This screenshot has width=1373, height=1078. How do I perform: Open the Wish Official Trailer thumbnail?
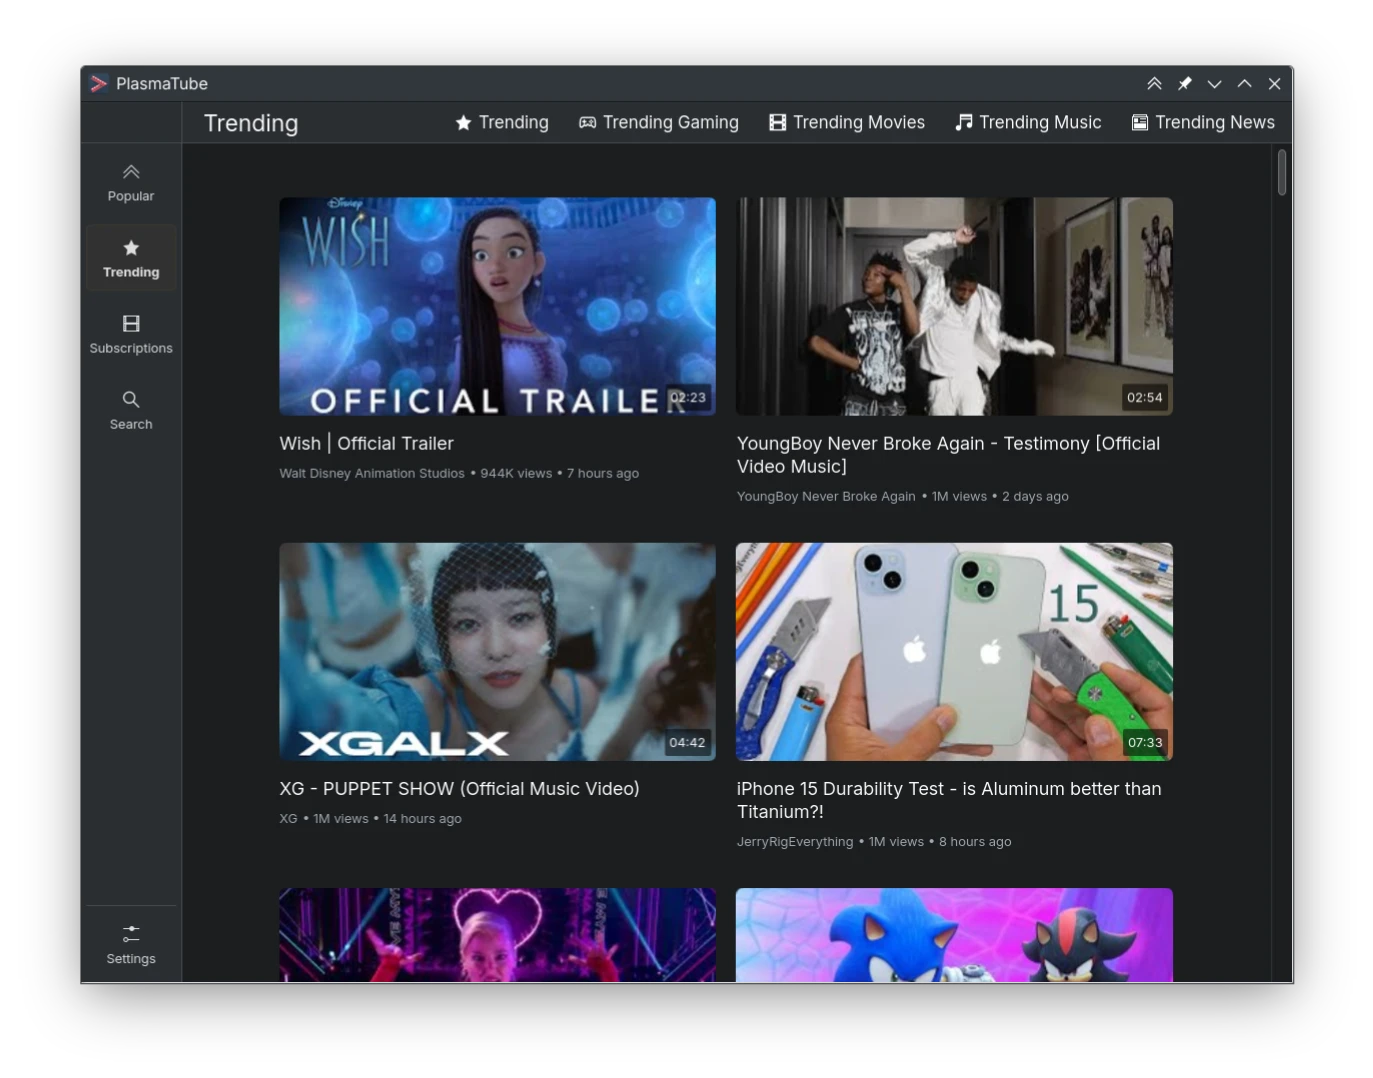(x=497, y=306)
